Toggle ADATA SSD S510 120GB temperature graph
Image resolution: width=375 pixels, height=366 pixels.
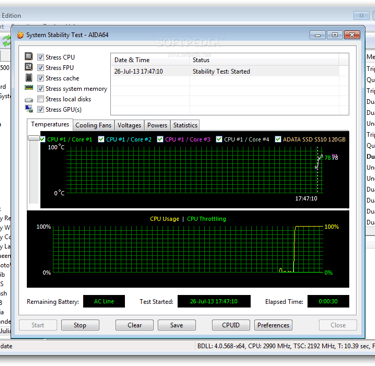(278, 139)
